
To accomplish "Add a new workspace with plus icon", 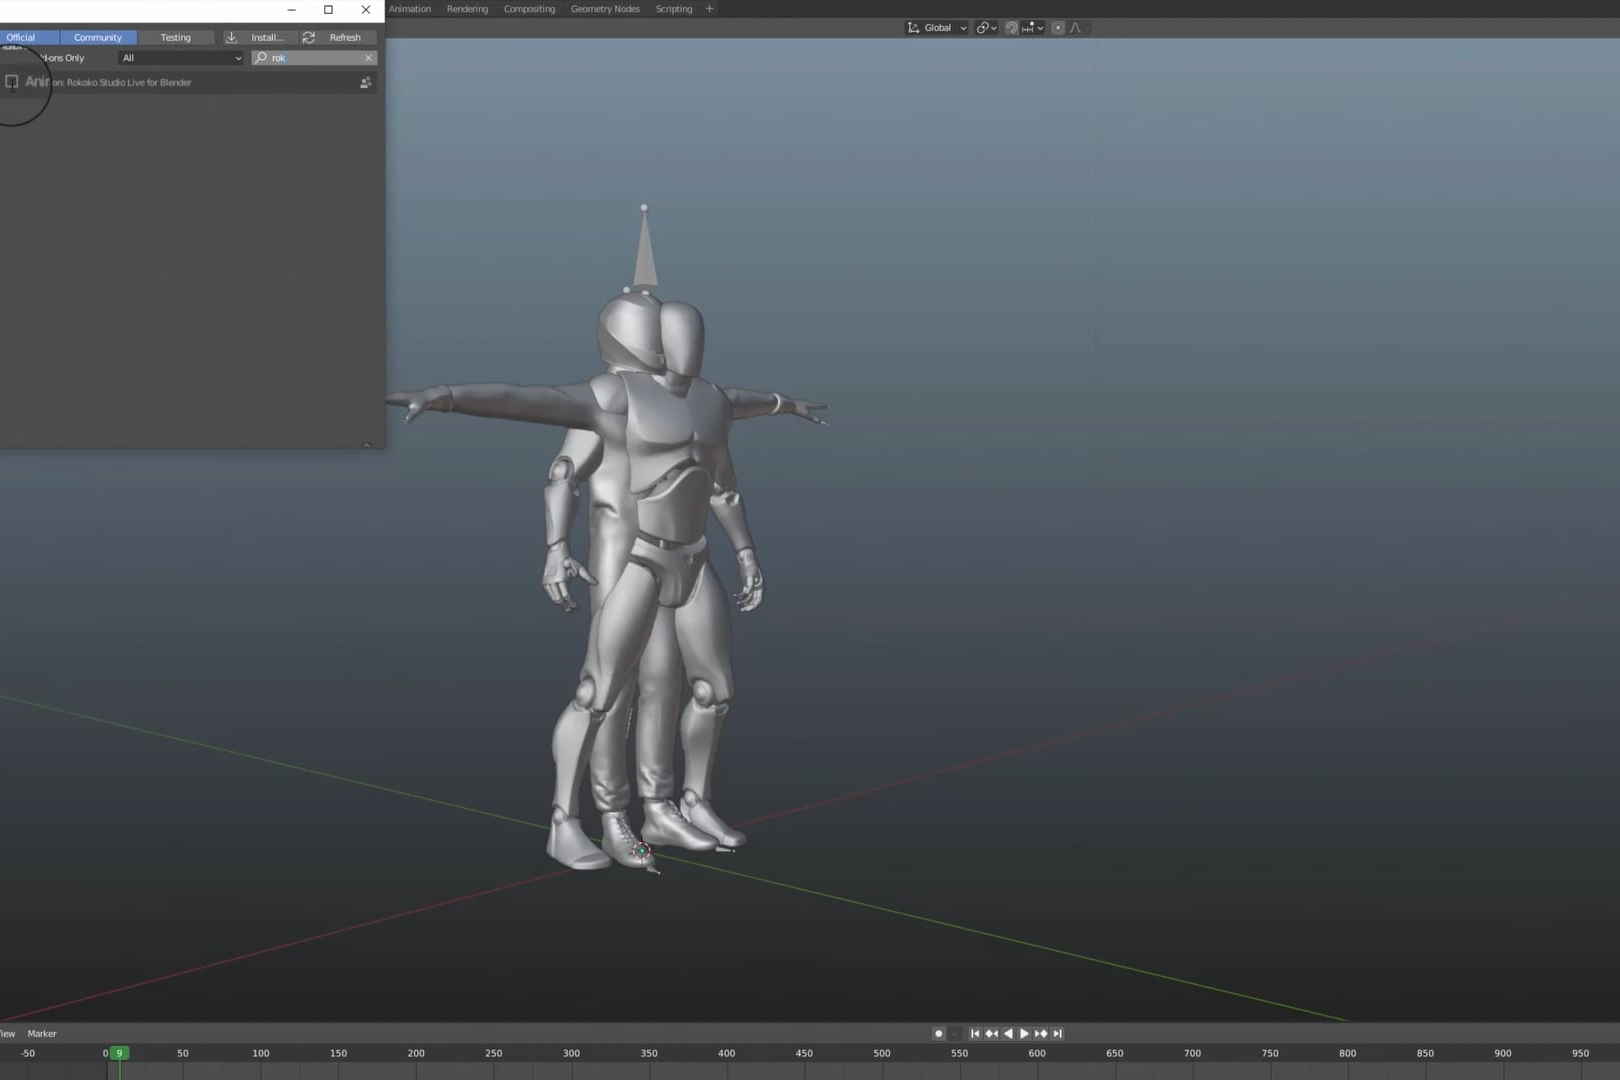I will point(710,9).
